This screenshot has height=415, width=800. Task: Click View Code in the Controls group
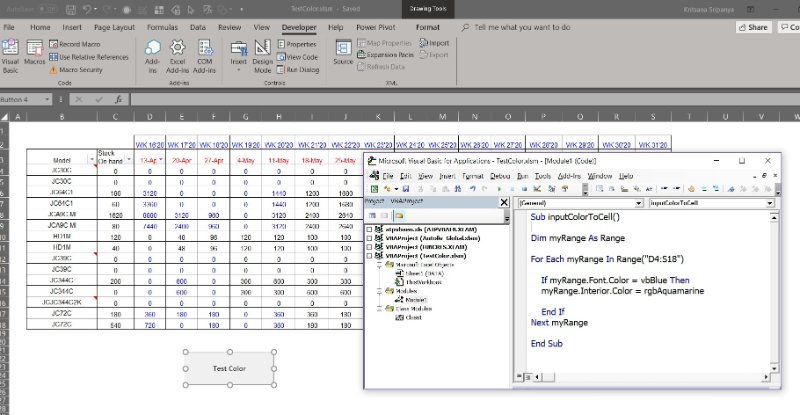coord(297,57)
